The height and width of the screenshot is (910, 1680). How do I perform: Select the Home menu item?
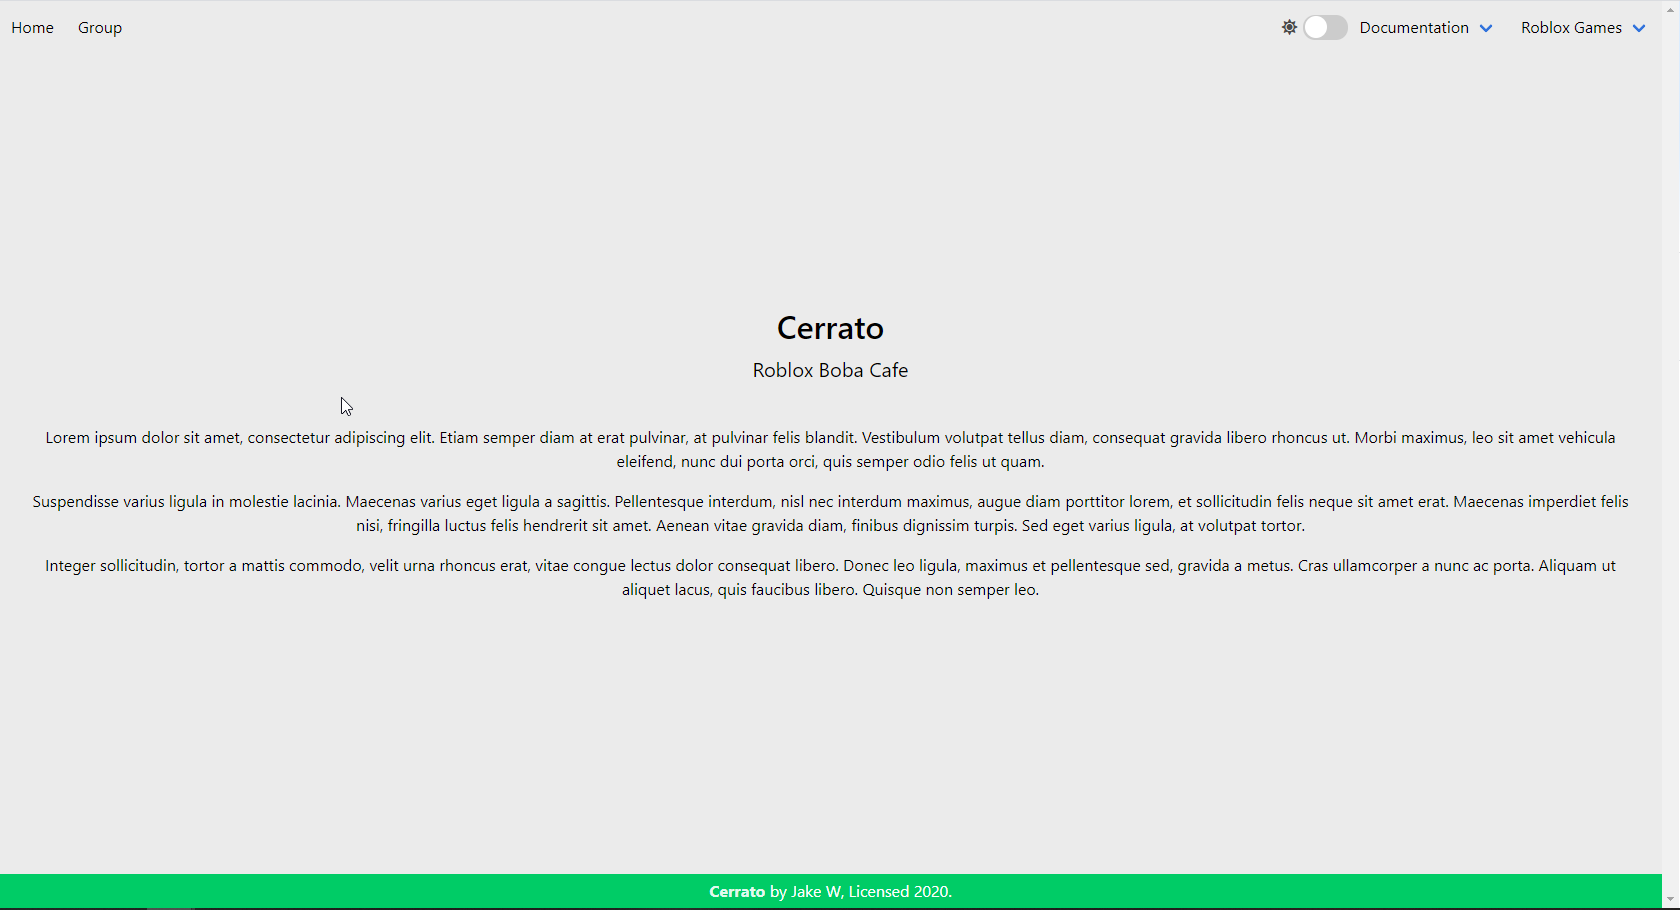(x=32, y=27)
